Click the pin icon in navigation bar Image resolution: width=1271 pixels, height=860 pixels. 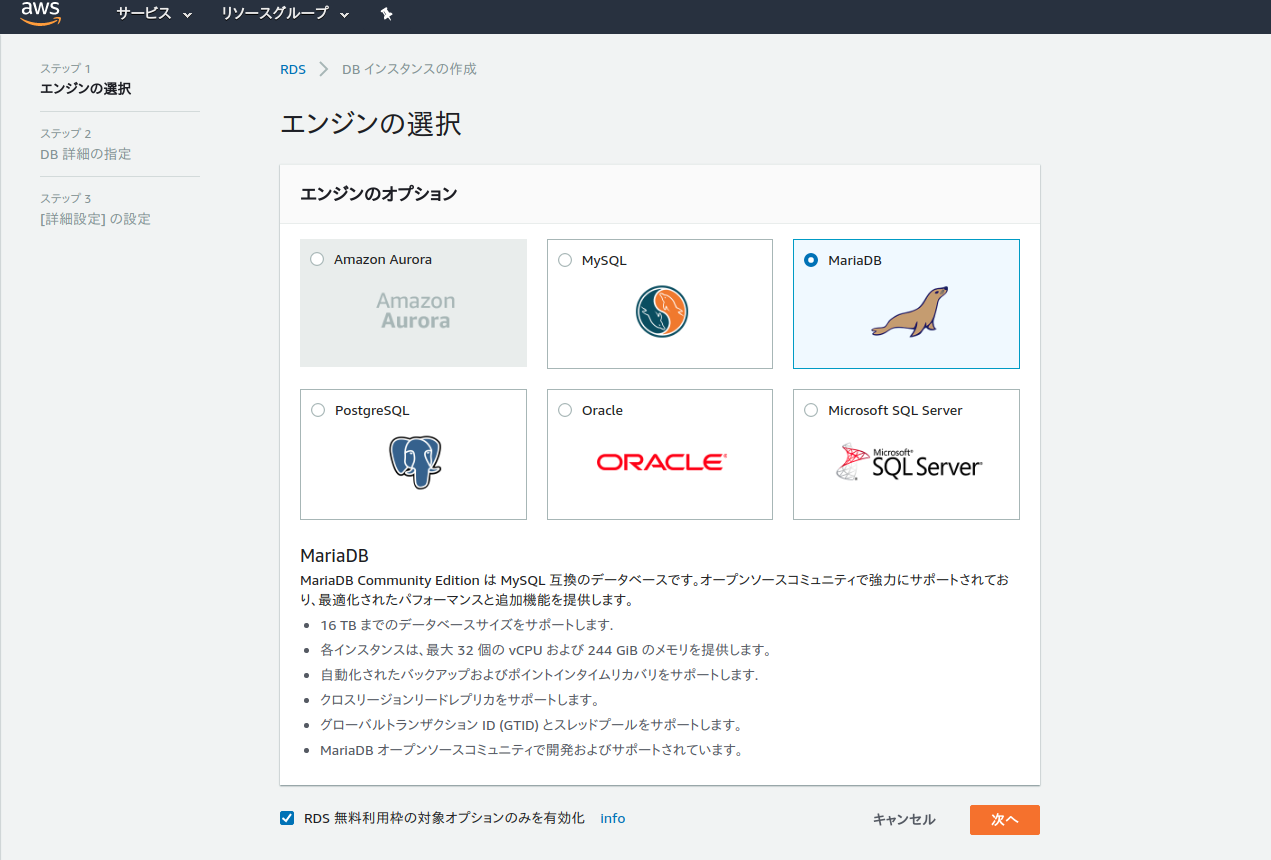[386, 14]
